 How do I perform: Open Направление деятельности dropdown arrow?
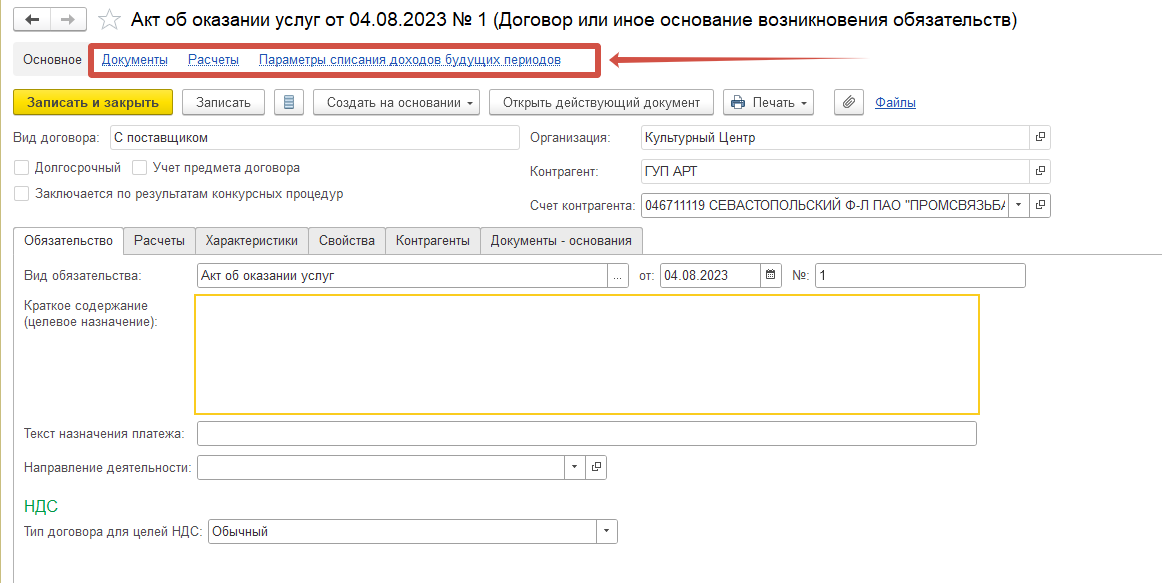tap(575, 467)
